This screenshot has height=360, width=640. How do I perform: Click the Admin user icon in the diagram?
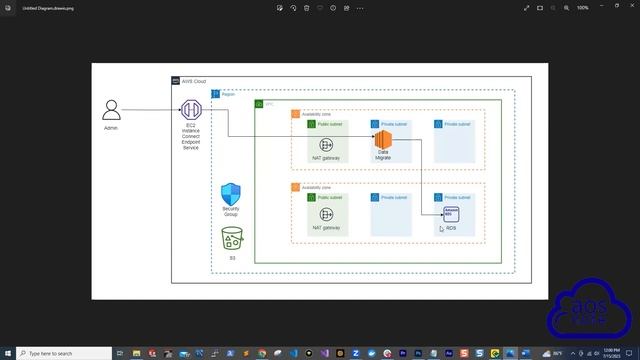click(x=111, y=110)
